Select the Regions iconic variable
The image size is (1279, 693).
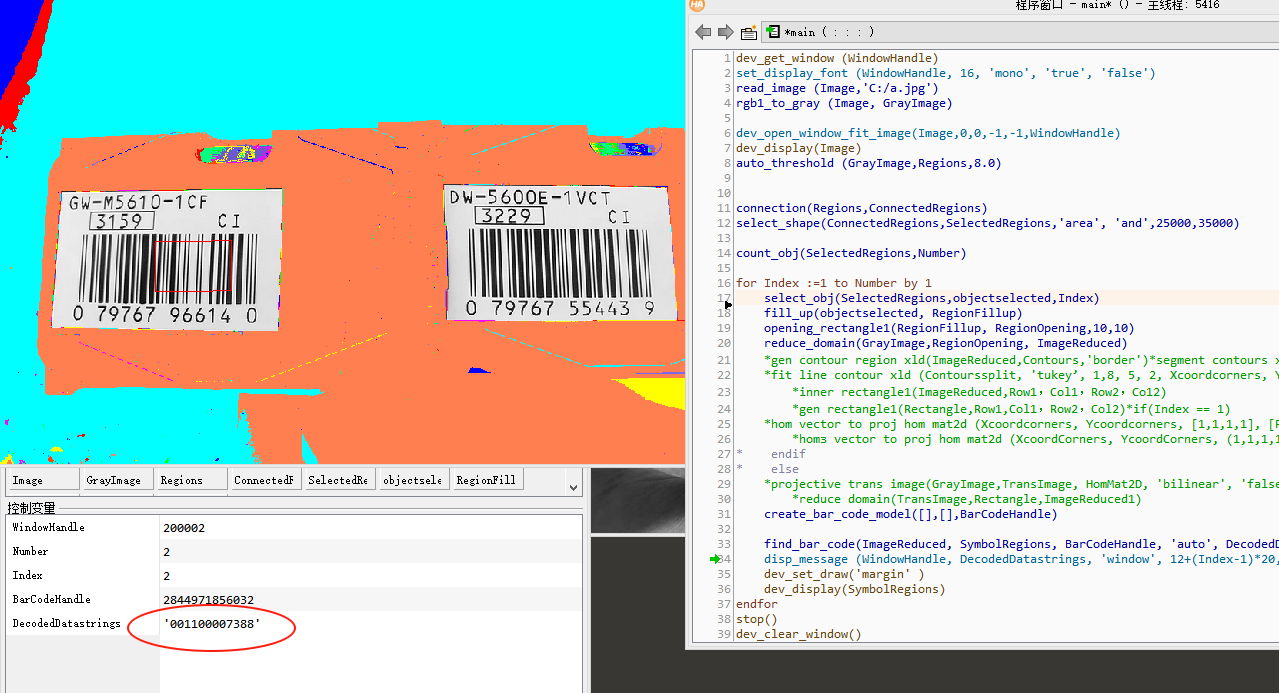click(x=190, y=480)
